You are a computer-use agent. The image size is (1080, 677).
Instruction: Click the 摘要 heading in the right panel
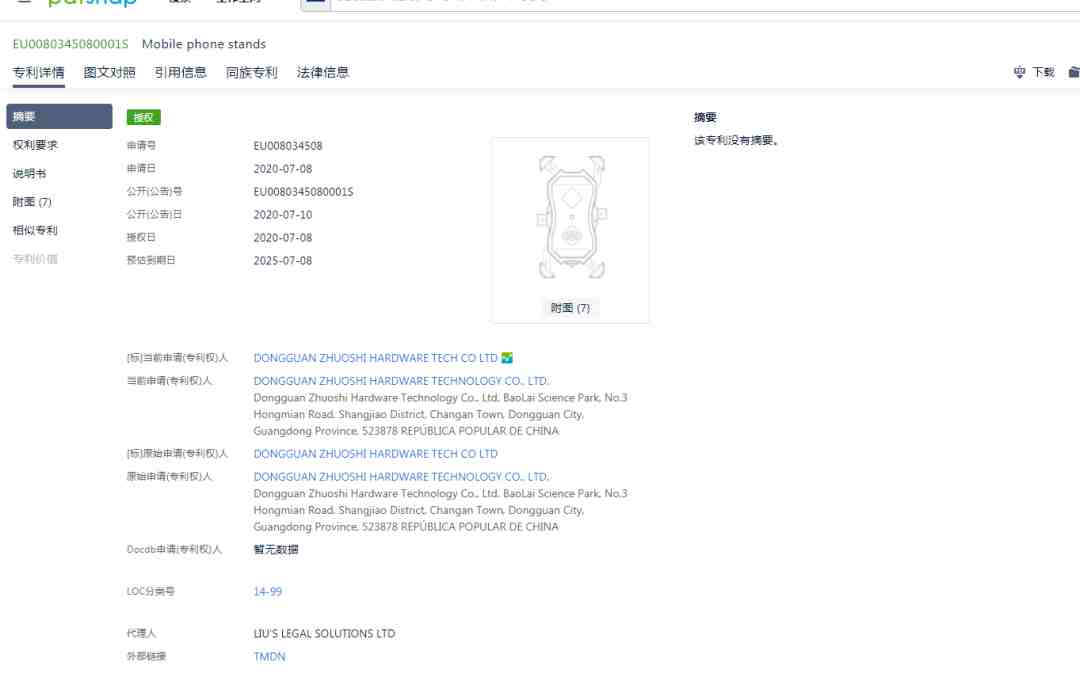pyautogui.click(x=705, y=117)
